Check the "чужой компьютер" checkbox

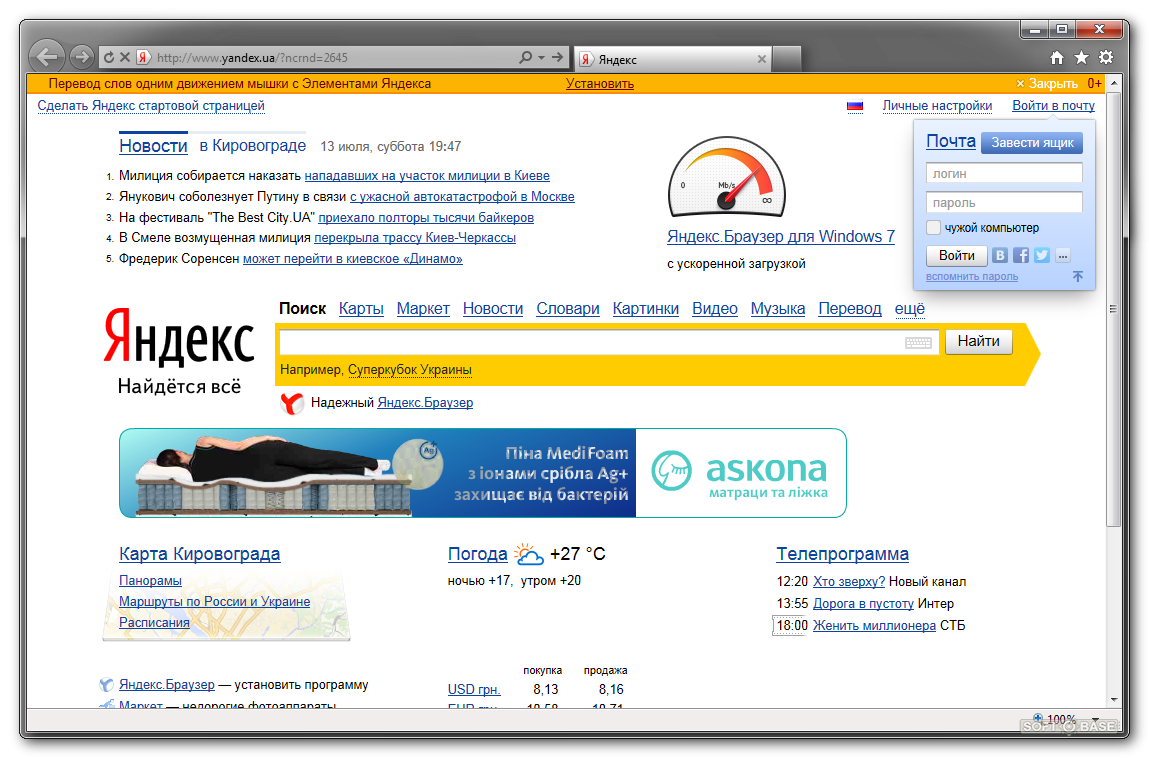pyautogui.click(x=934, y=228)
